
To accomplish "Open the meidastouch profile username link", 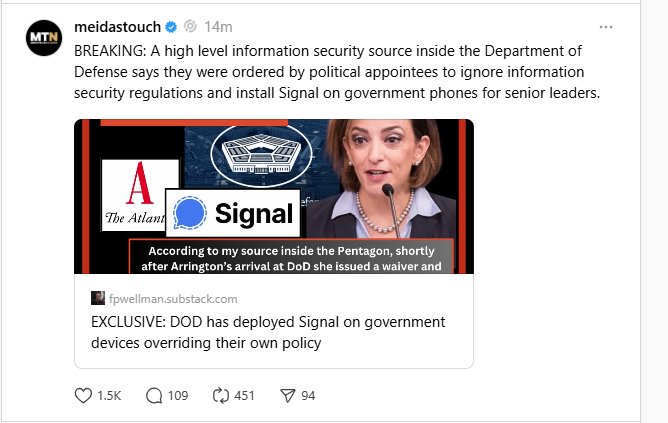I will tap(118, 26).
